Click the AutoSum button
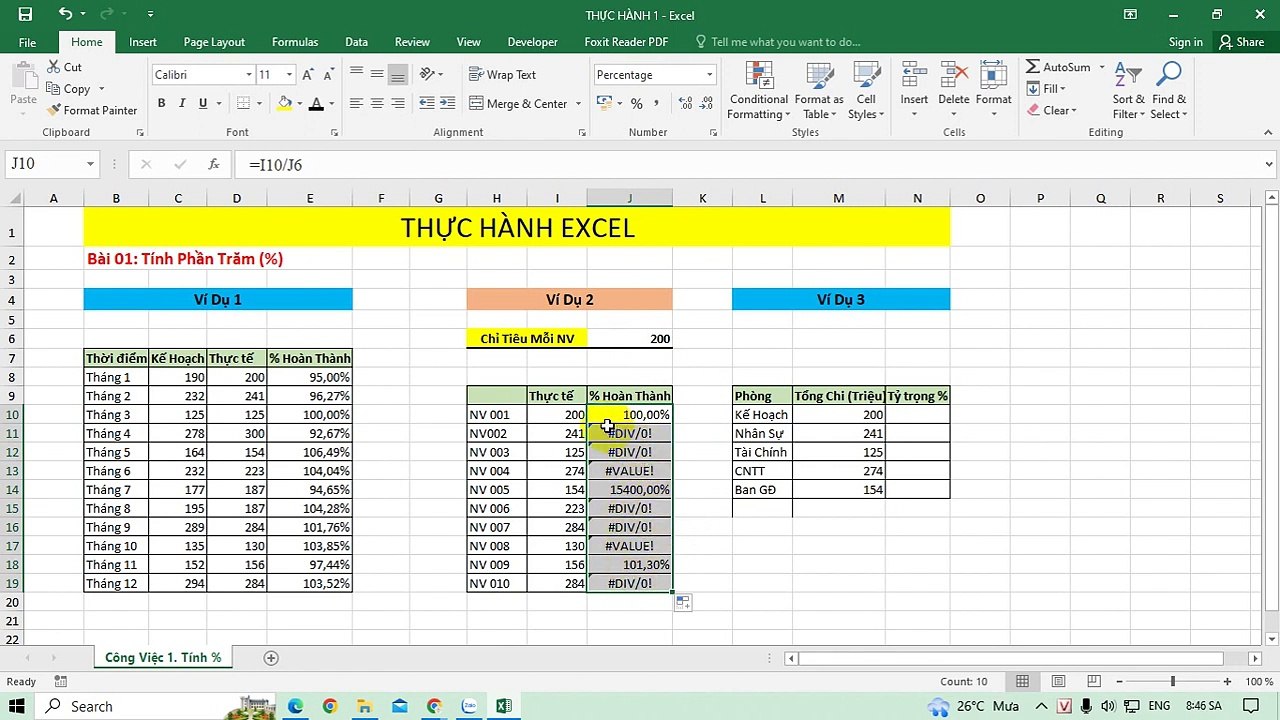Screen dimensions: 1280x720 [1058, 67]
